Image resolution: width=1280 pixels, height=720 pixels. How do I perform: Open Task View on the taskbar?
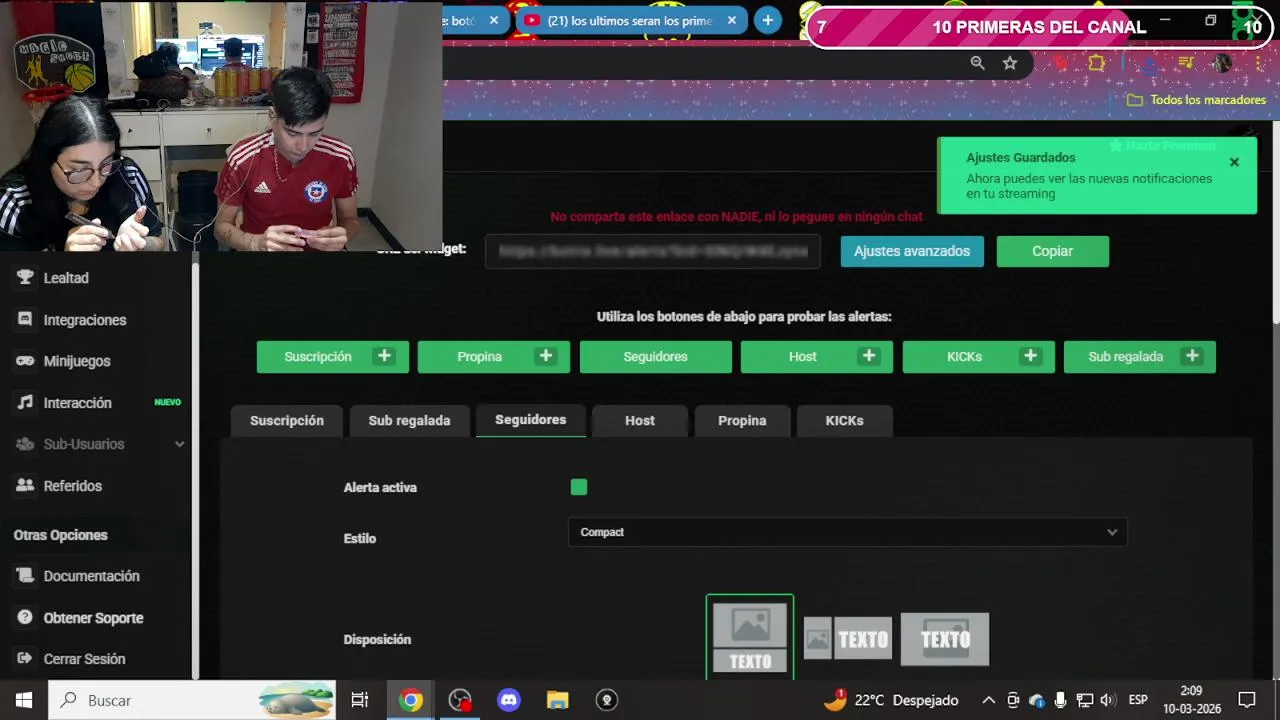360,700
